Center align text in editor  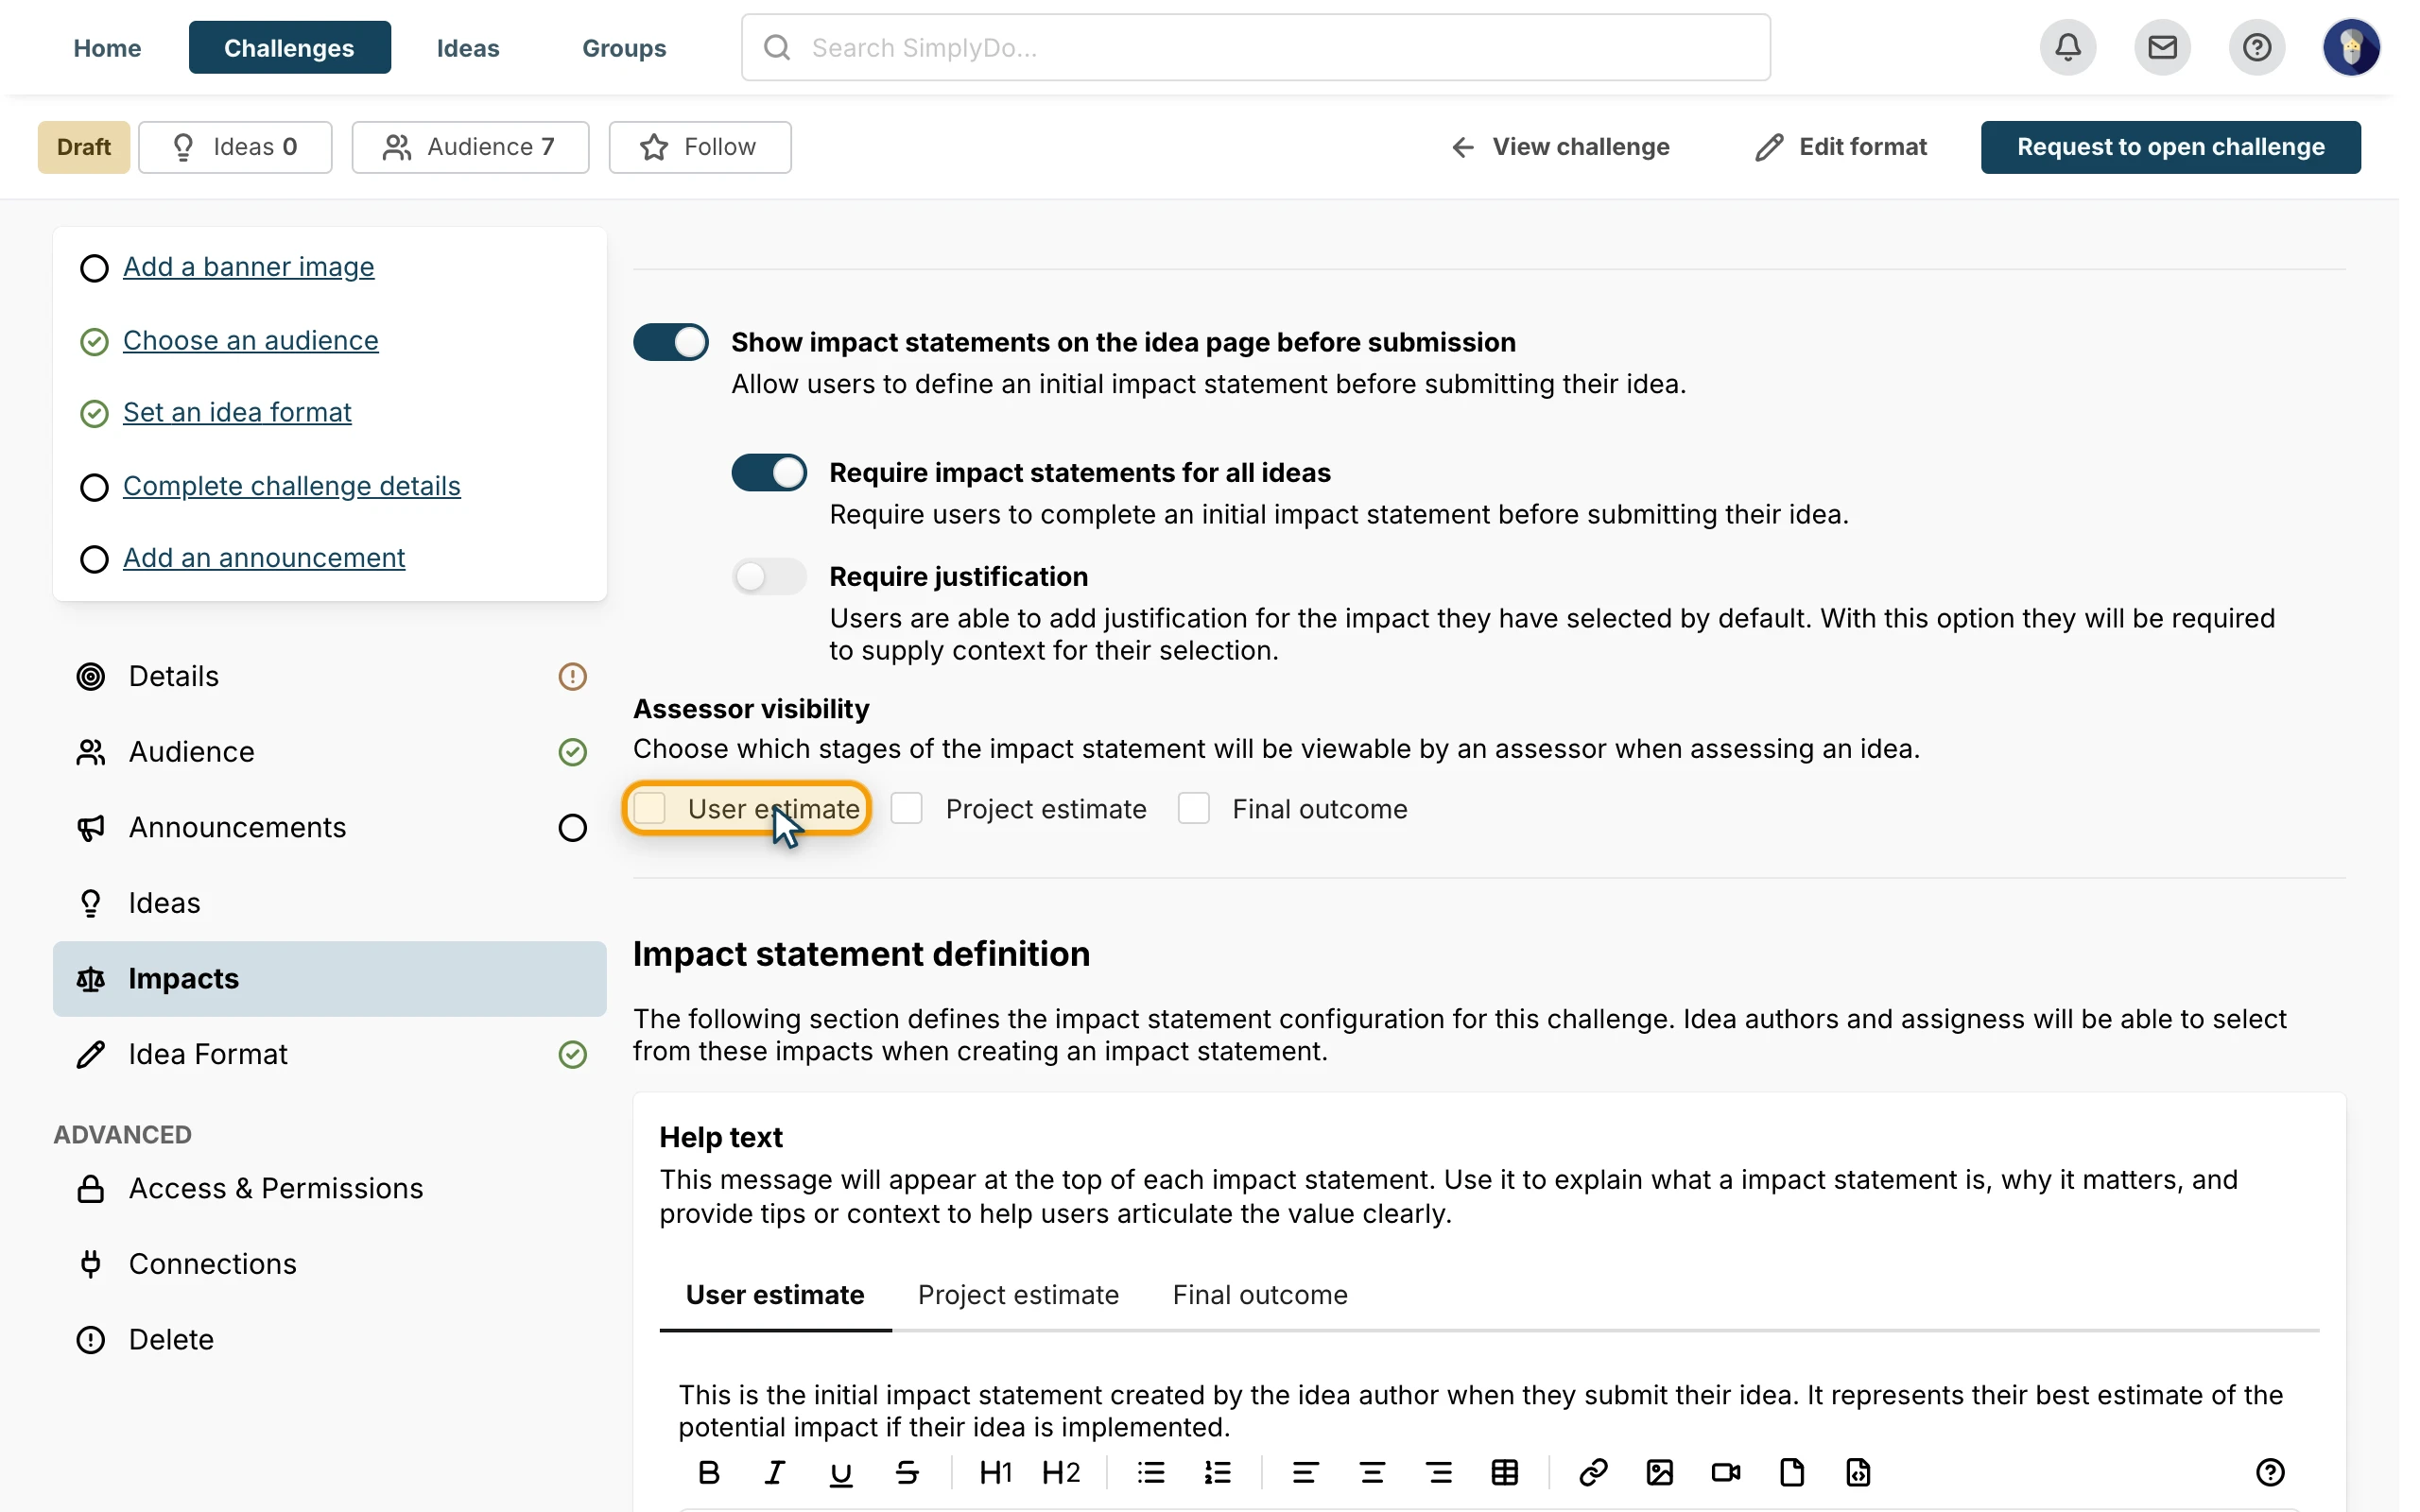tap(1372, 1472)
